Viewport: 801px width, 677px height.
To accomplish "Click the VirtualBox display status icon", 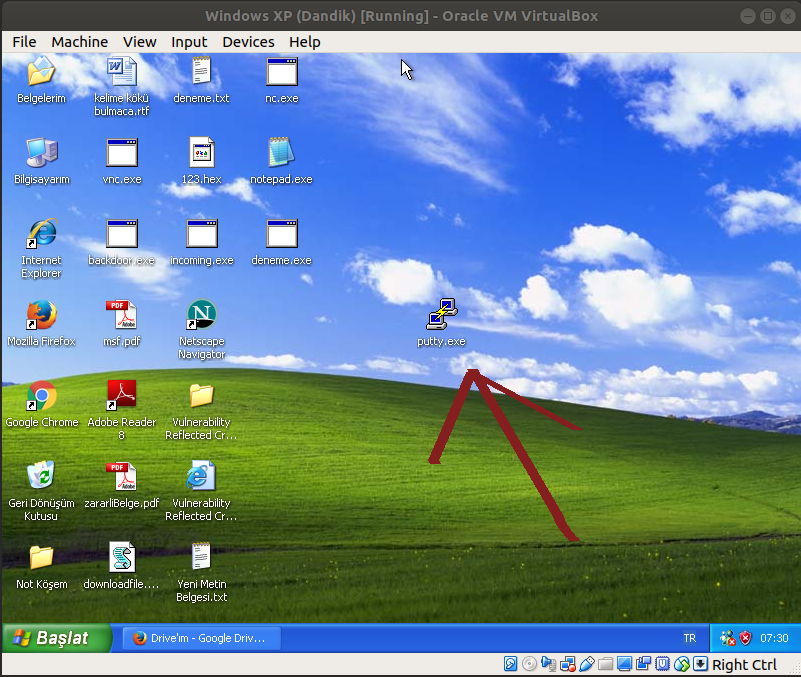I will click(624, 664).
